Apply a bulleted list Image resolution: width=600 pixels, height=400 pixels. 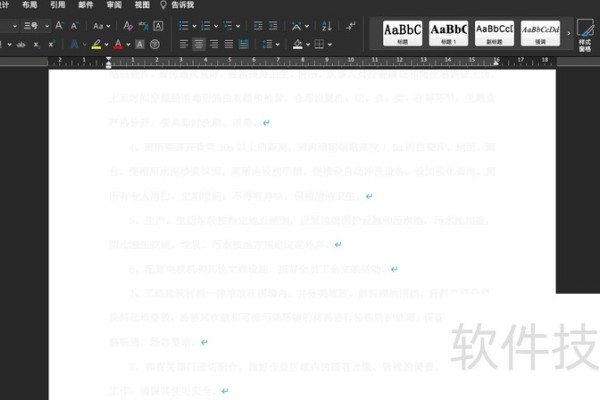(184, 26)
